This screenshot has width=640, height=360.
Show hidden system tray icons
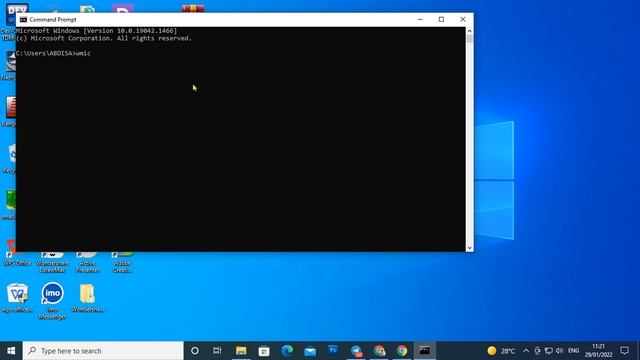coord(526,351)
